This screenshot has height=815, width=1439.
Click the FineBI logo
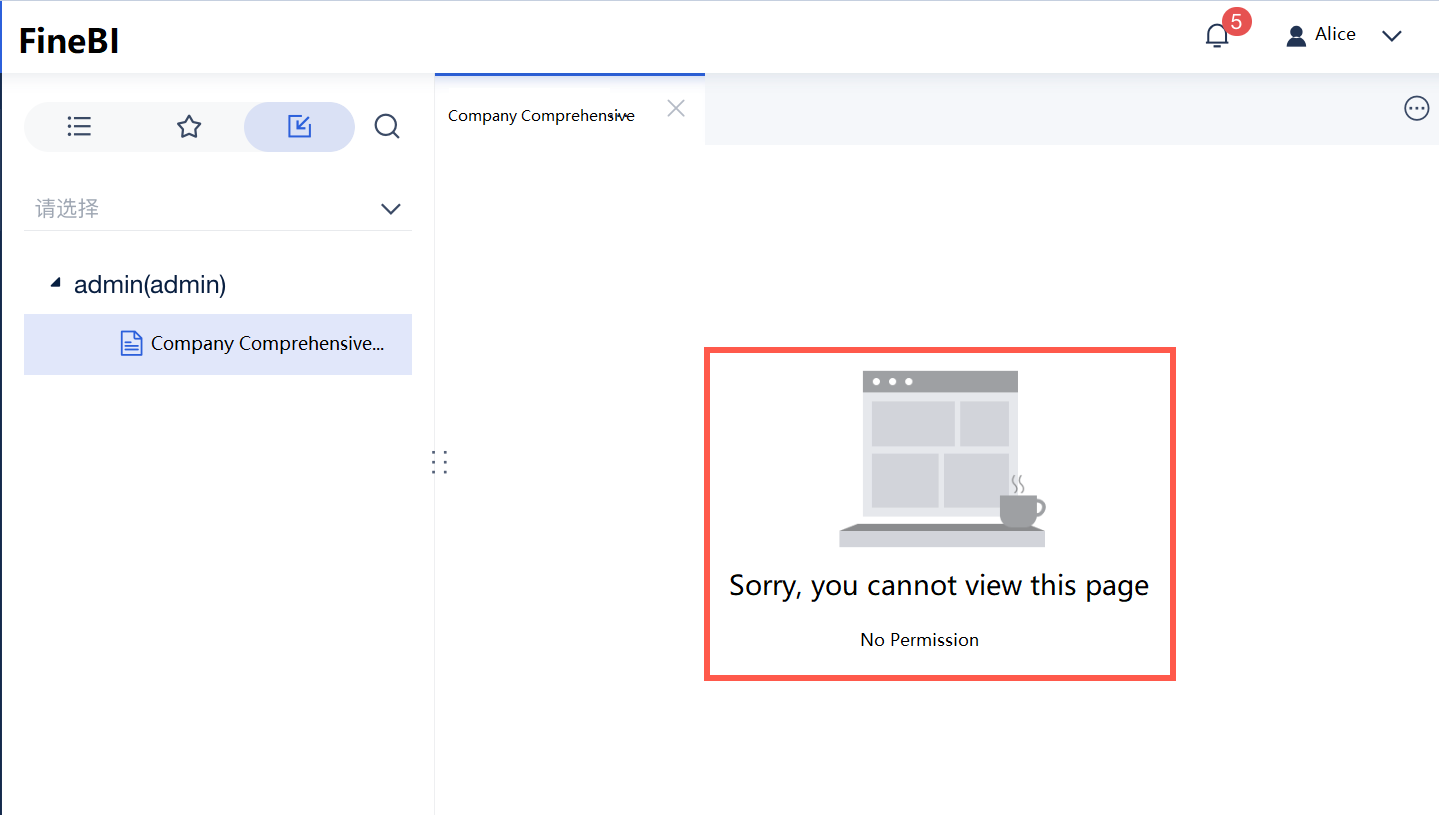[x=67, y=40]
